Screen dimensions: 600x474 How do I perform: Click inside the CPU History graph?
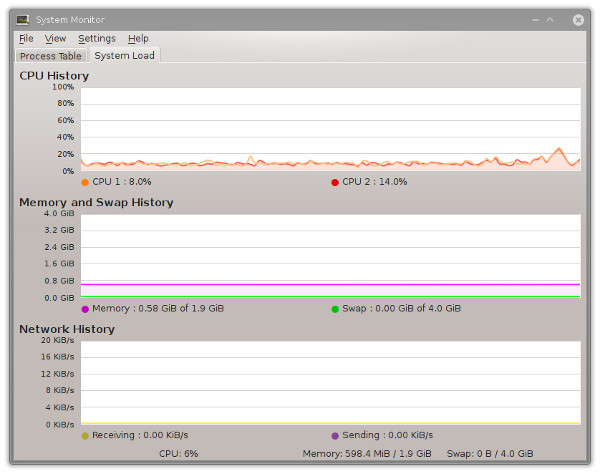[x=330, y=128]
